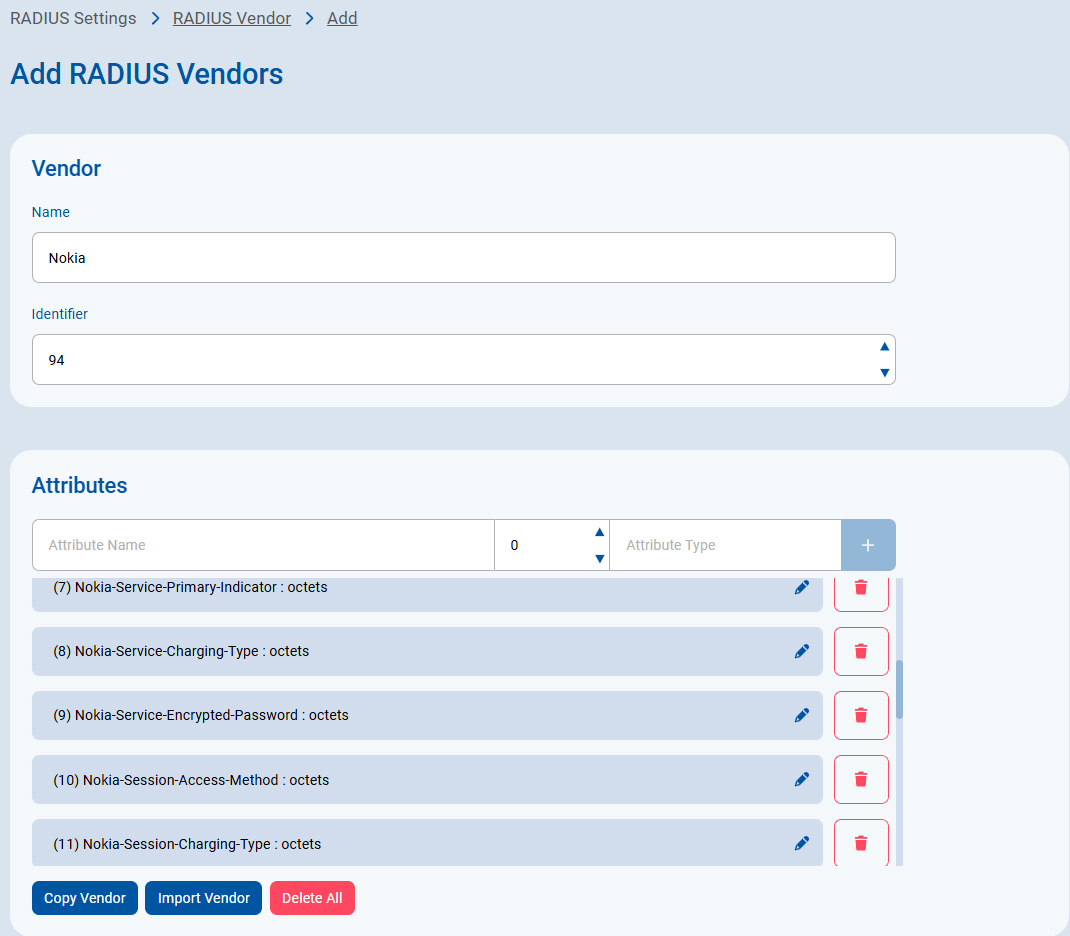Decrease the attribute number with down arrow

tap(599, 559)
